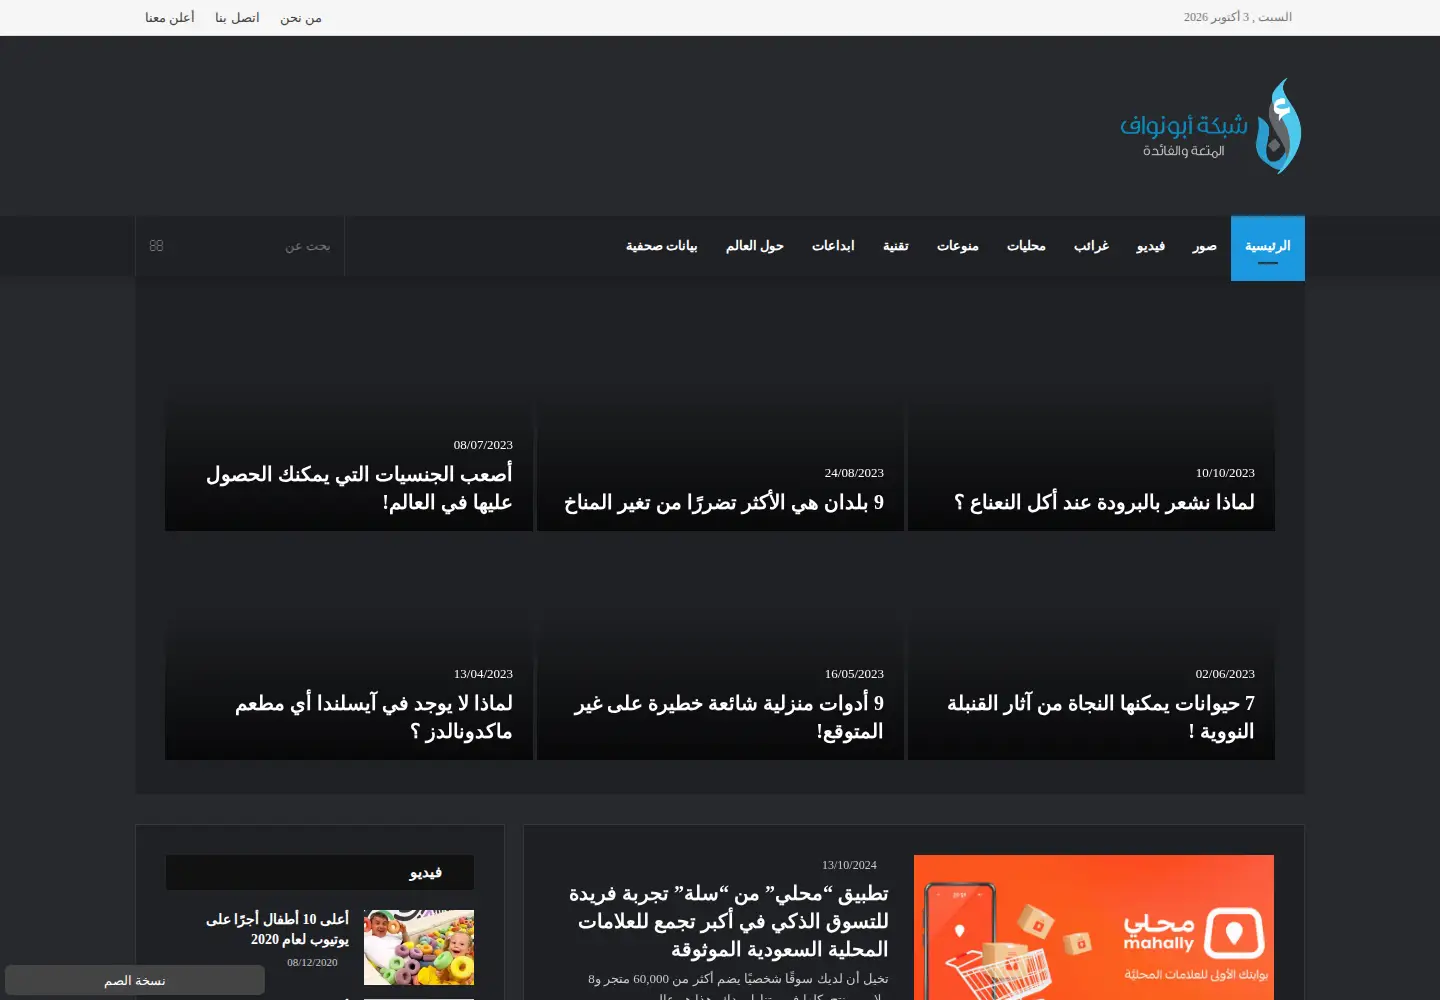Open the تقنية section

tap(895, 246)
